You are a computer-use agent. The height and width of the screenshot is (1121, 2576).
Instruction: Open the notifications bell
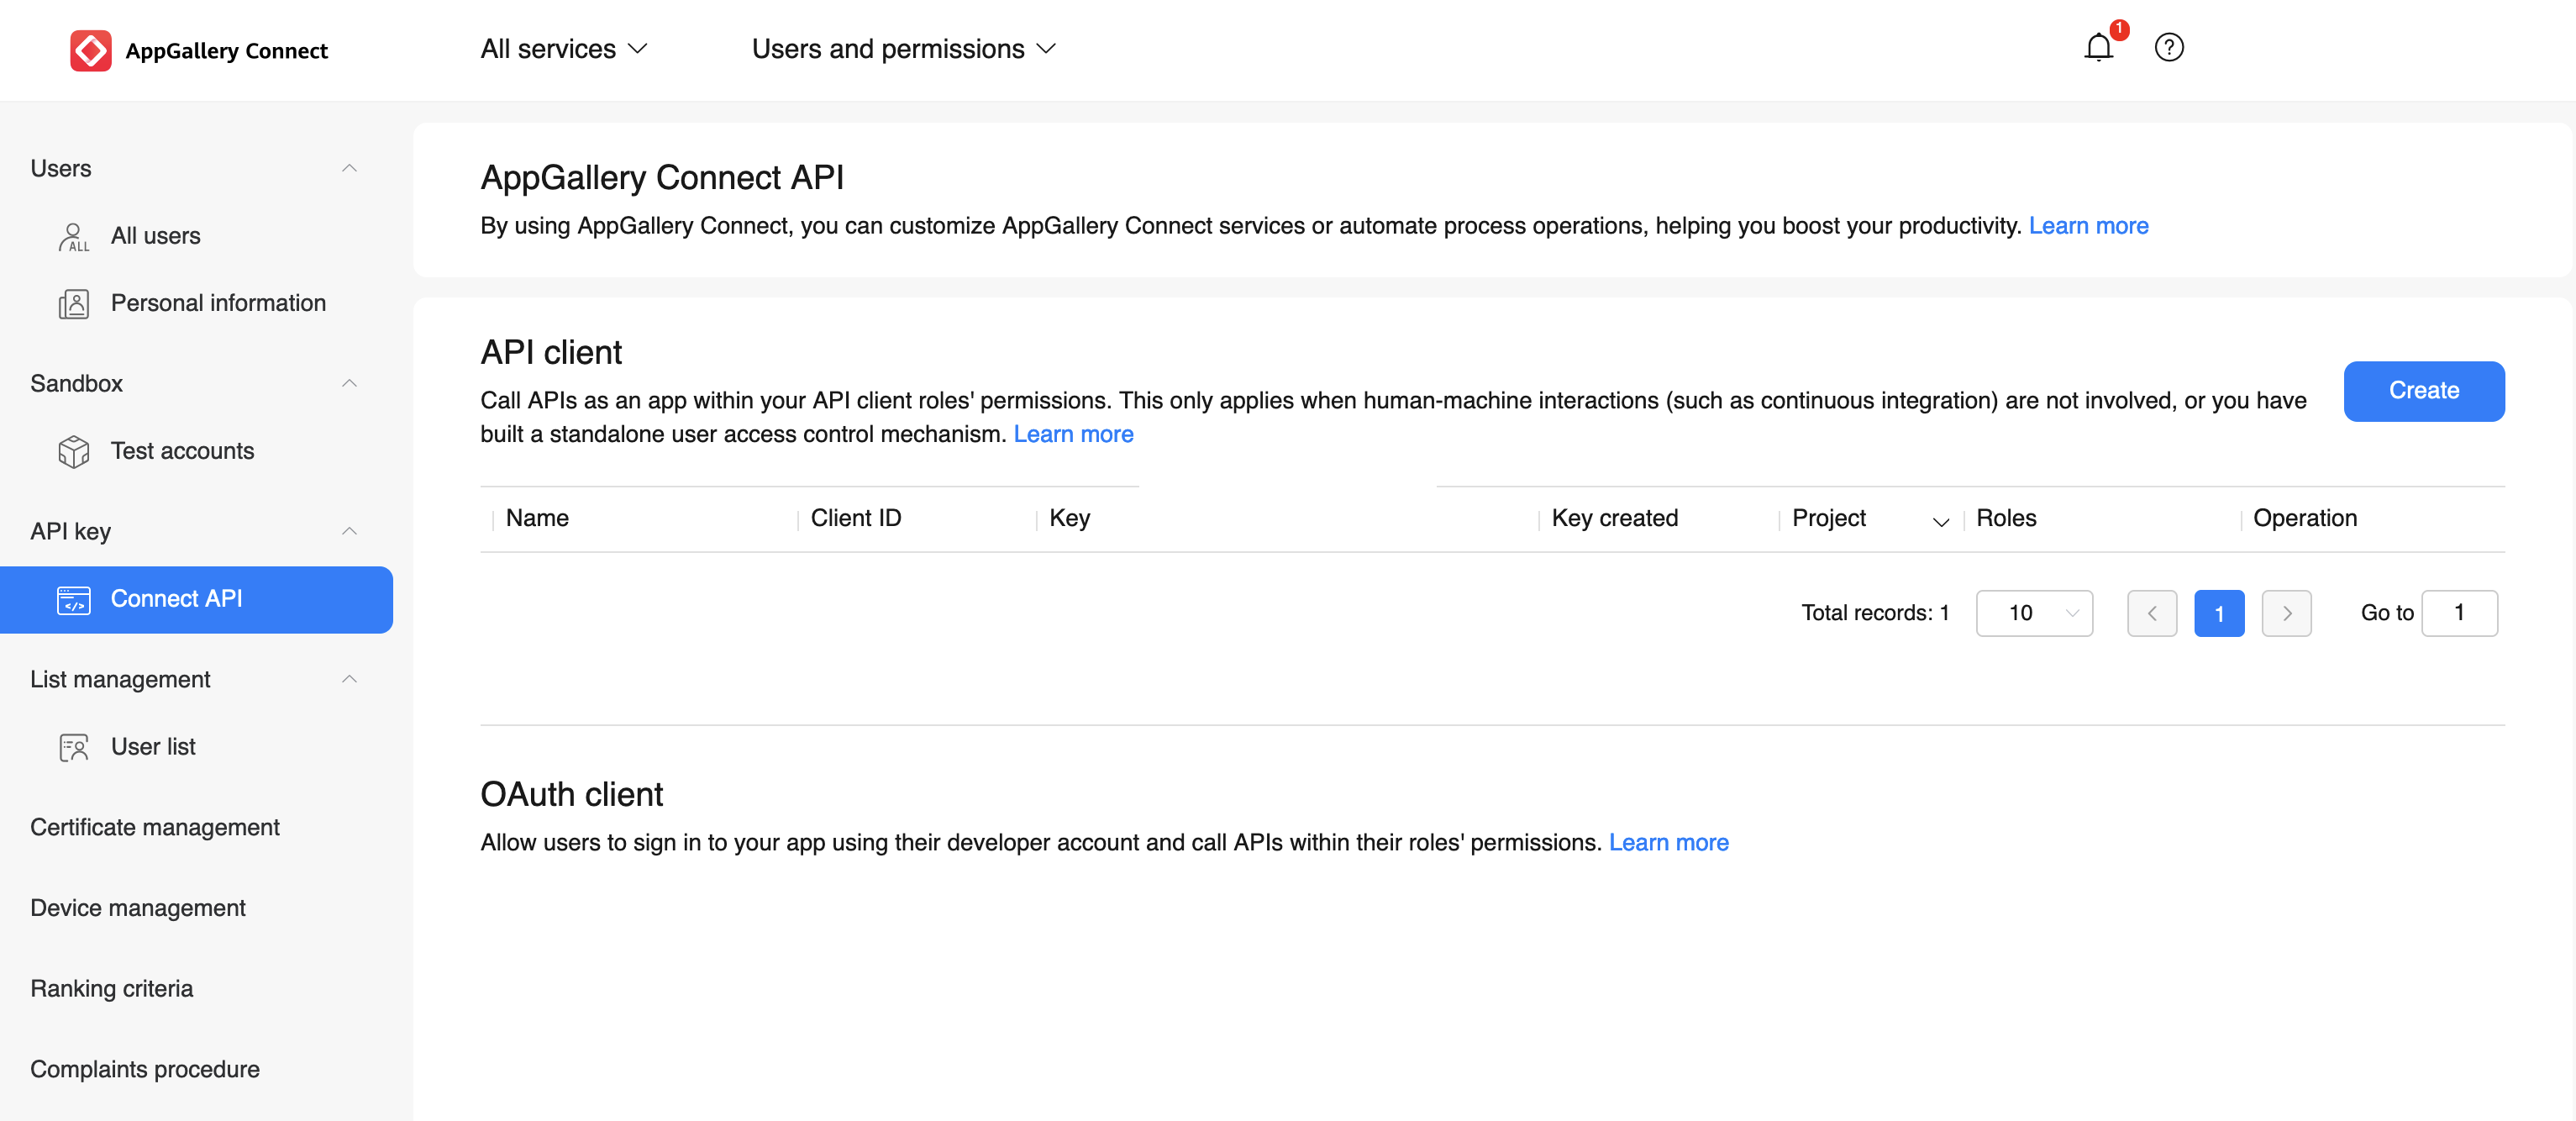tap(2098, 47)
